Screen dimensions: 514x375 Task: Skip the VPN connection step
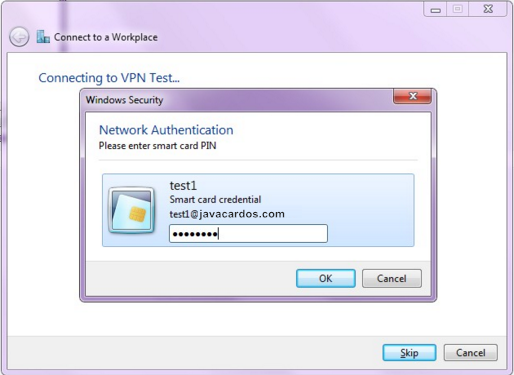tap(409, 353)
